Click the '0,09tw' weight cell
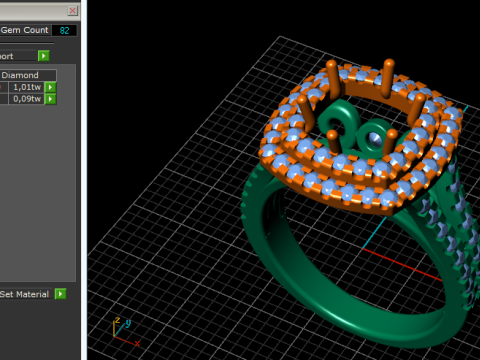480x360 pixels. pyautogui.click(x=26, y=99)
